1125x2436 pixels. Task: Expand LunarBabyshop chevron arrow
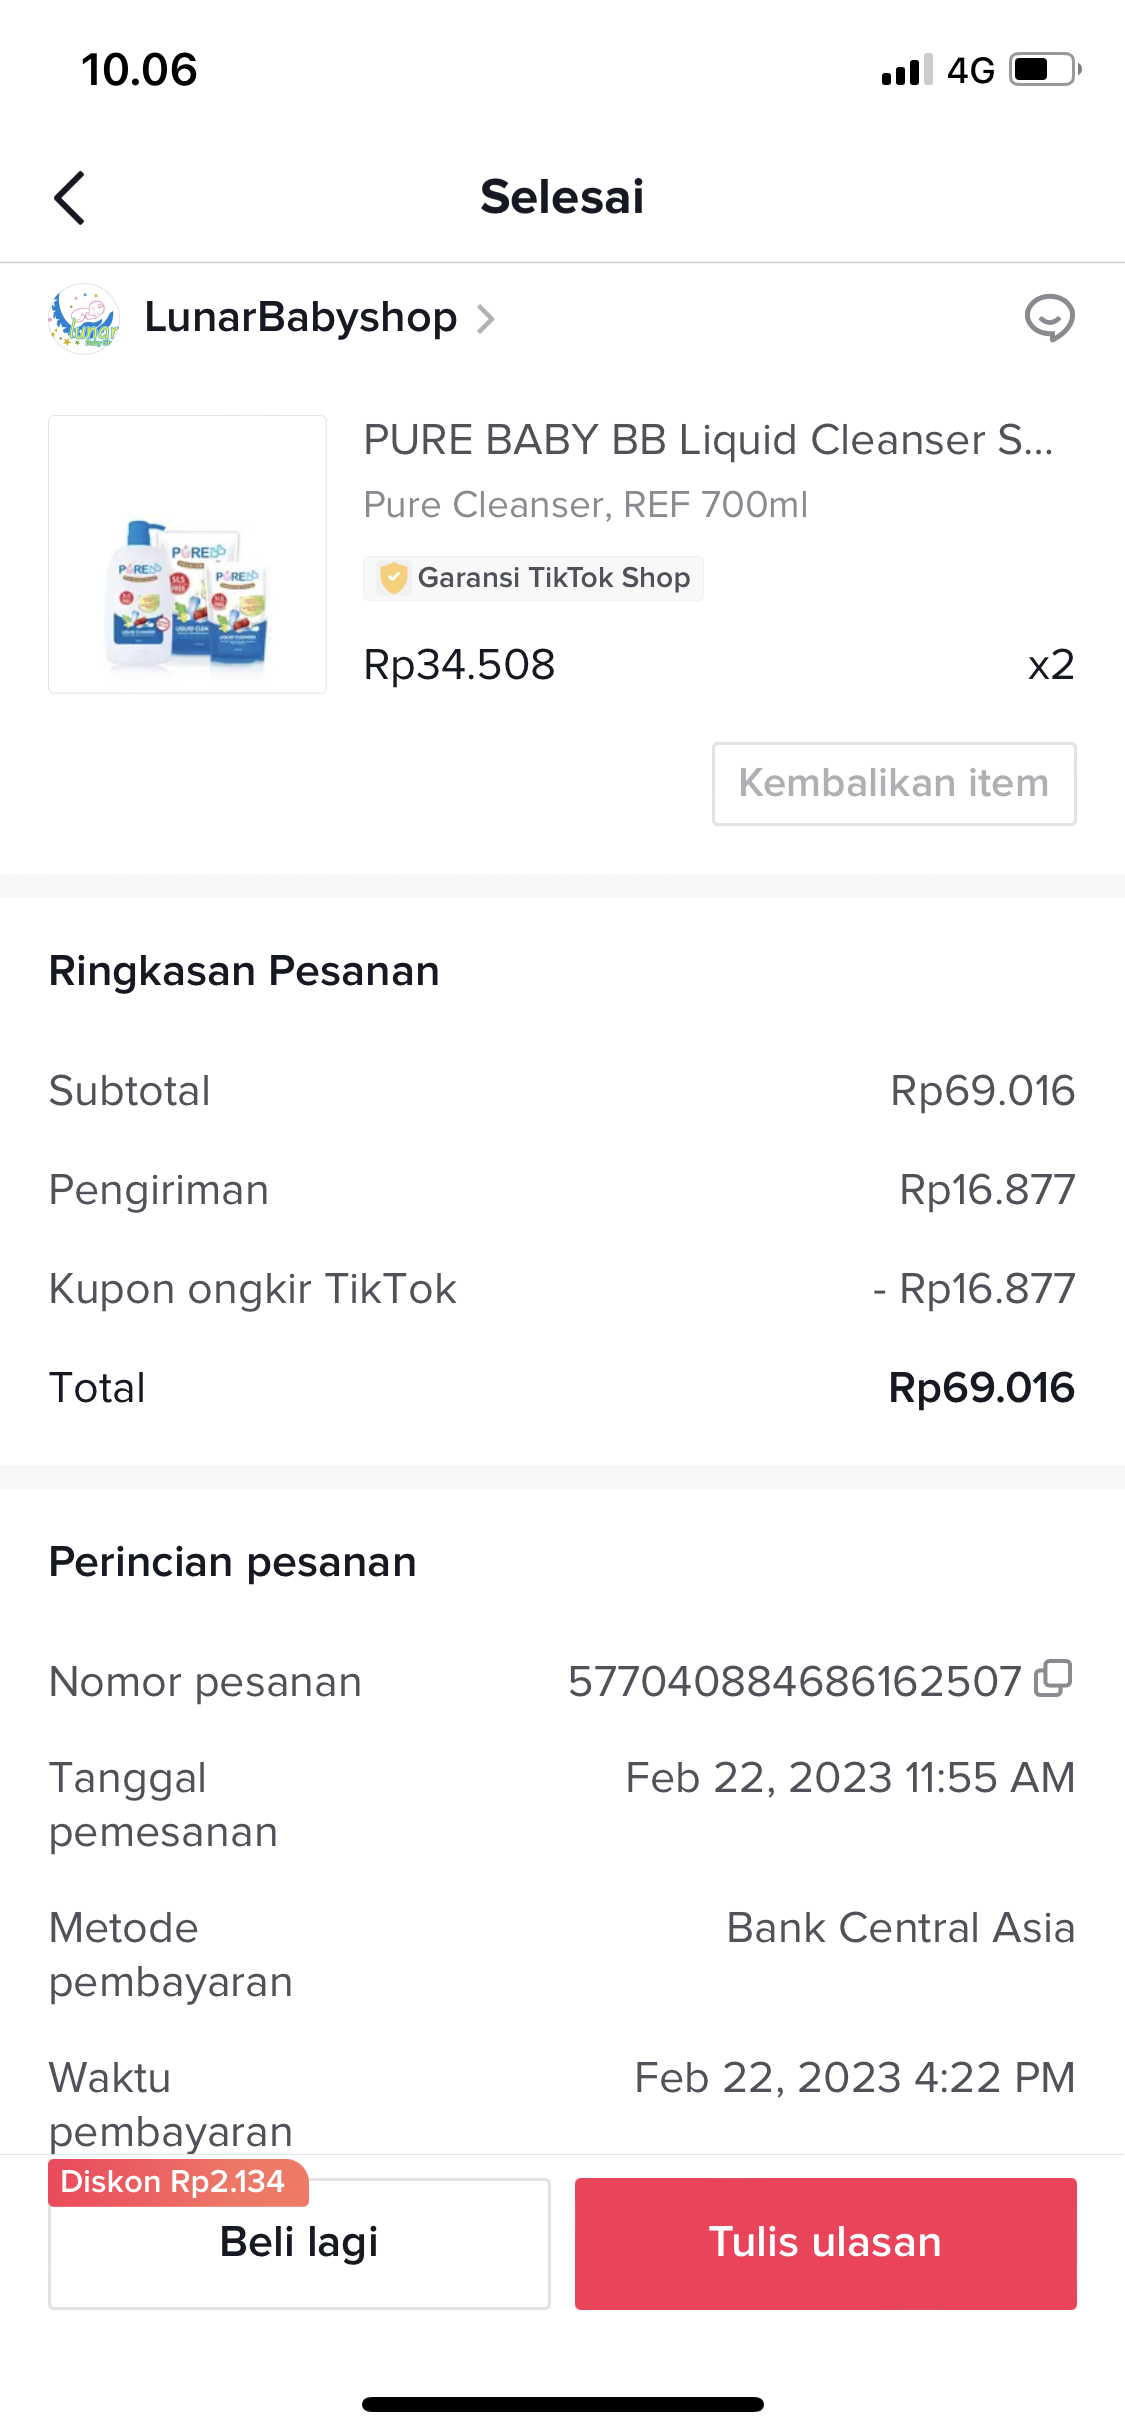click(x=486, y=319)
